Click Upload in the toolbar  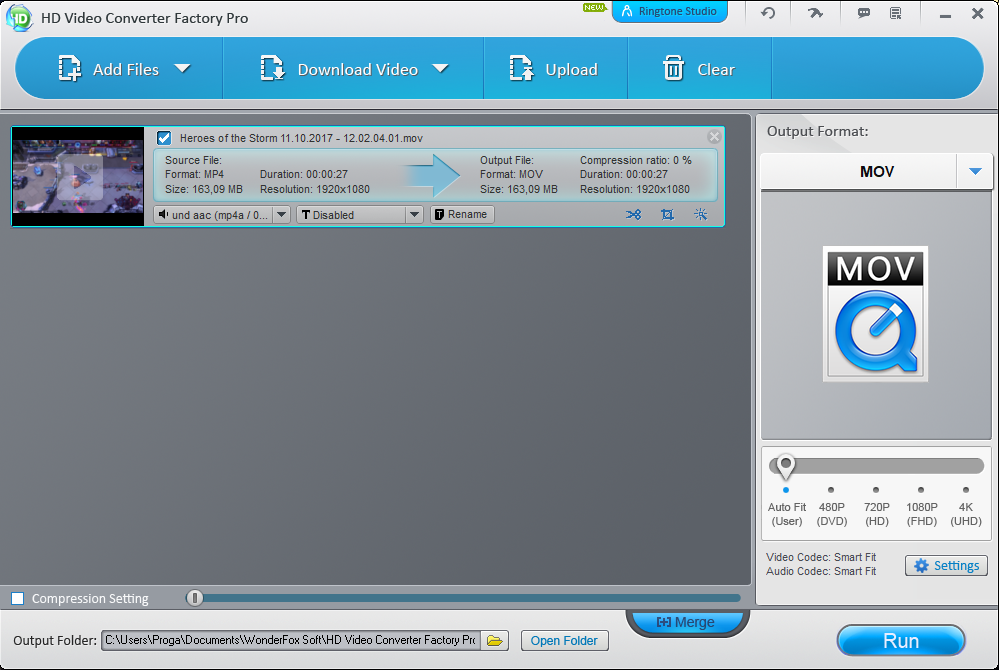pyautogui.click(x=555, y=69)
